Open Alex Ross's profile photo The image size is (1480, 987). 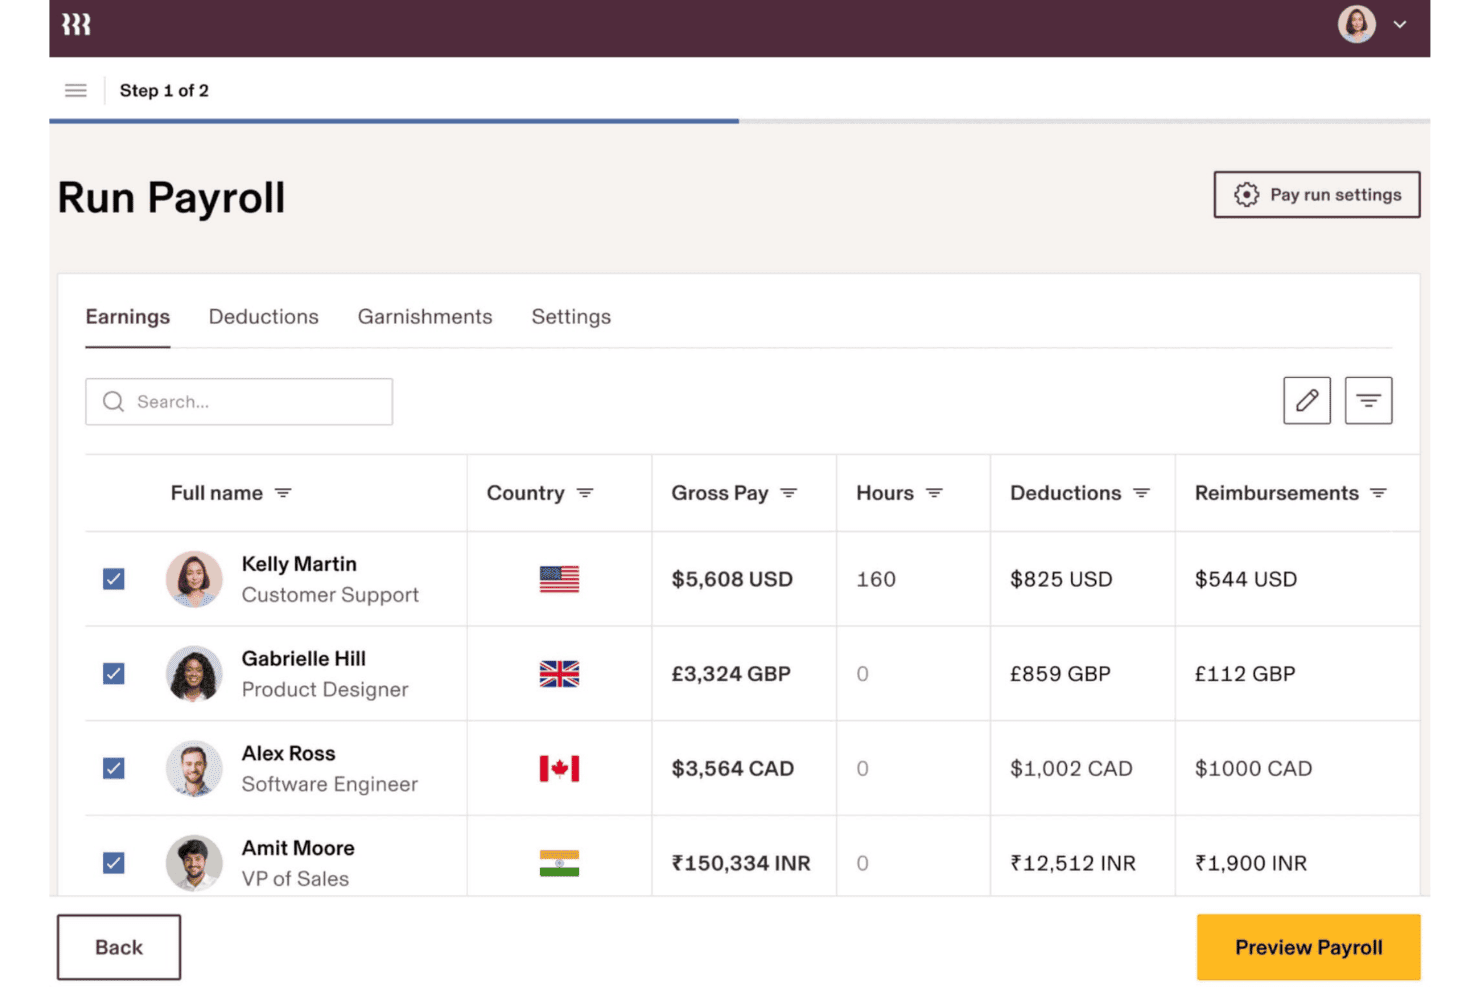[x=194, y=768]
